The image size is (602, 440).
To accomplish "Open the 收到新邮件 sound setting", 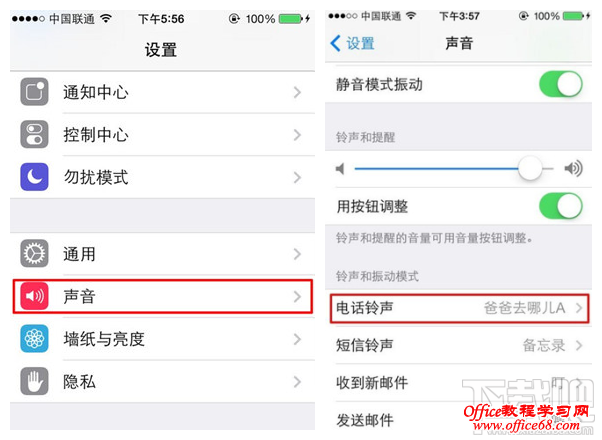I will click(458, 382).
